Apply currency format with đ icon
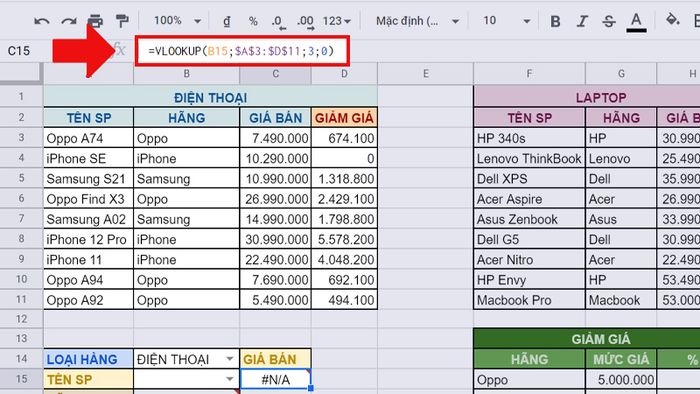 (x=227, y=21)
